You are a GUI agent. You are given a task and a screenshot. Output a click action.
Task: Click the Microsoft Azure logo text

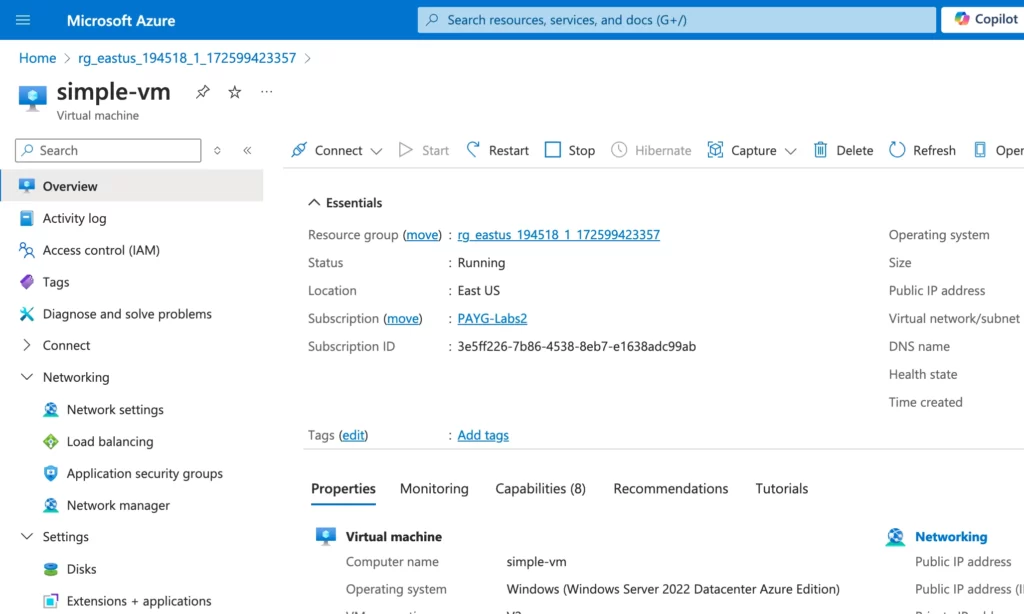pos(121,20)
